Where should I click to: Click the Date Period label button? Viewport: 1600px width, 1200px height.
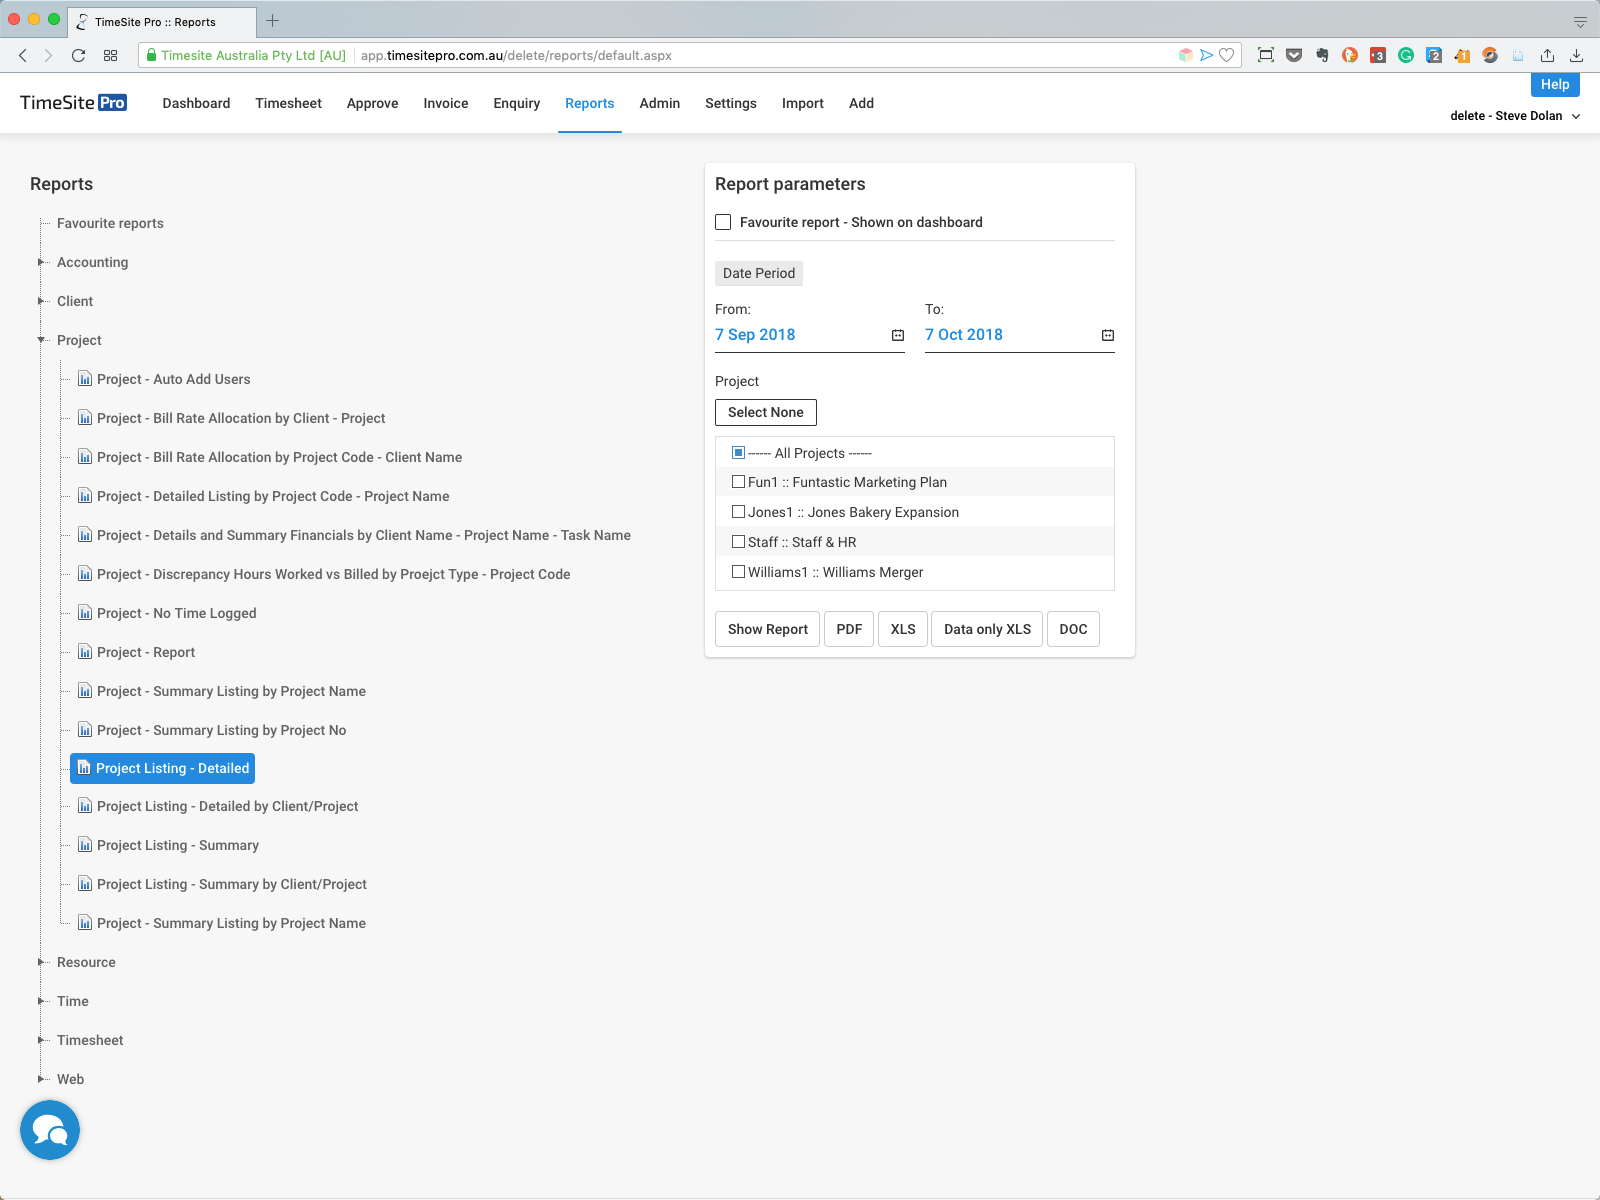pos(759,273)
